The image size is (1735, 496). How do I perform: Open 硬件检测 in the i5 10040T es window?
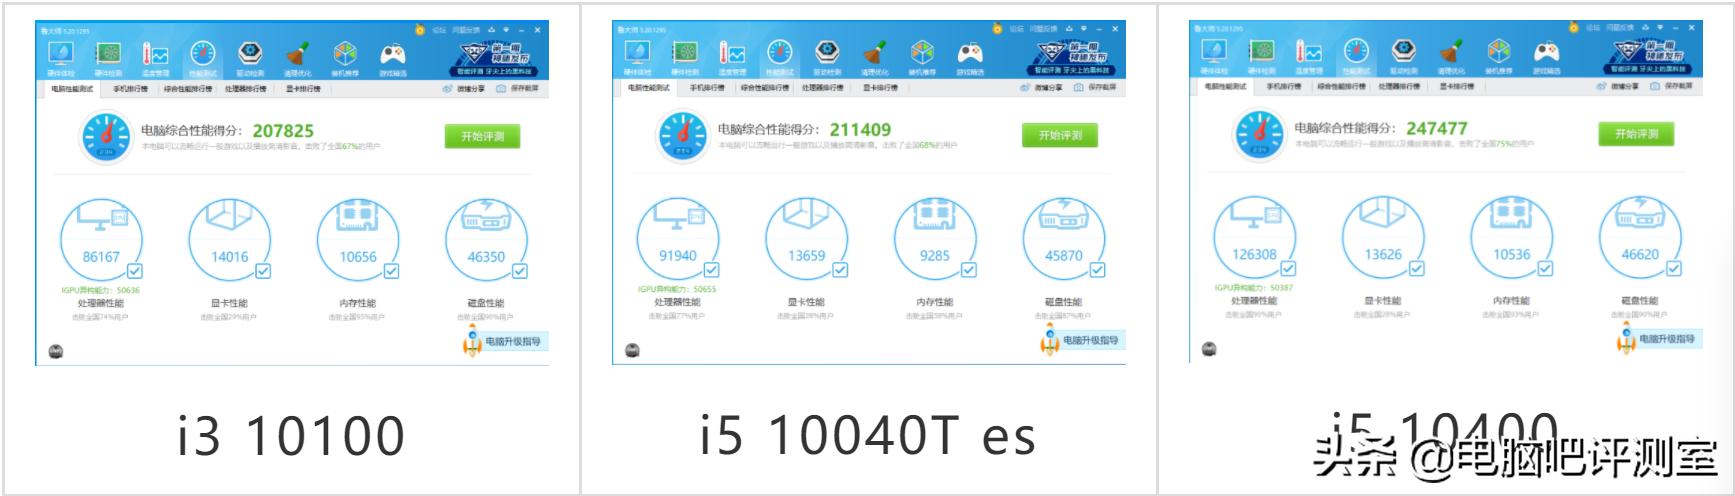[685, 55]
